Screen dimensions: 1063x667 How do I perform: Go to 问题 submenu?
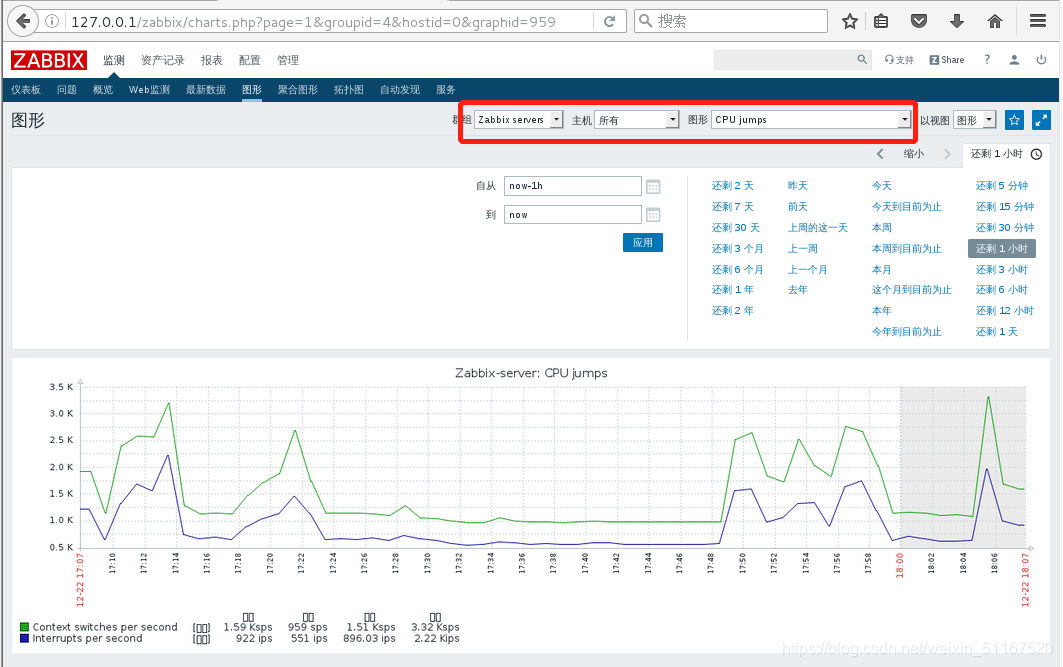click(x=66, y=89)
